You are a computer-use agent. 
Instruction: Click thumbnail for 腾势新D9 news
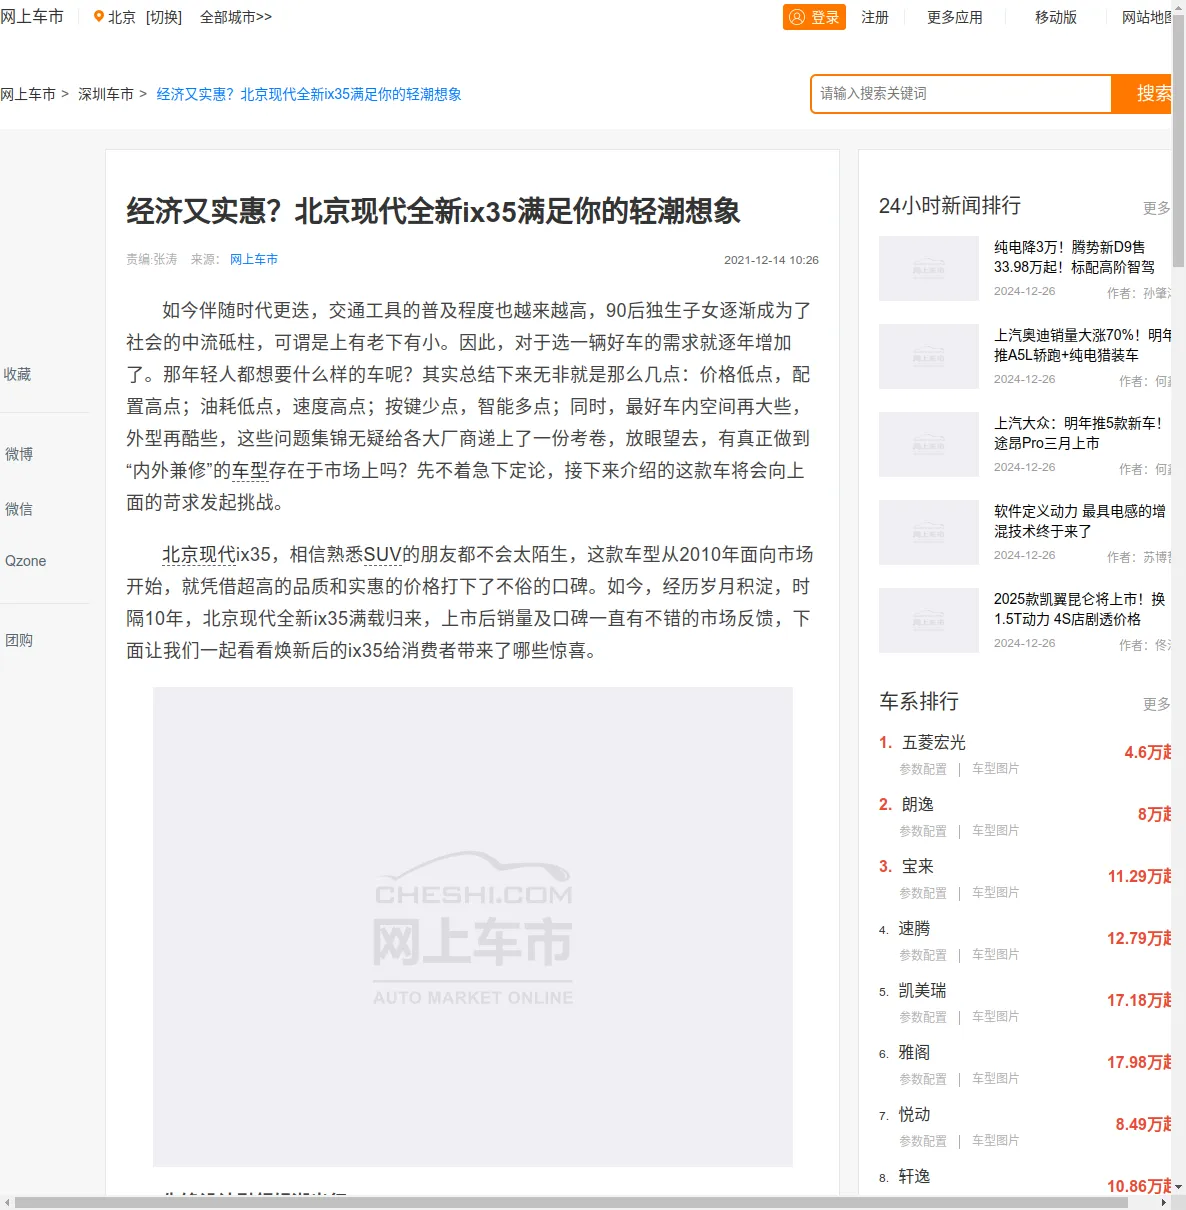pyautogui.click(x=929, y=269)
